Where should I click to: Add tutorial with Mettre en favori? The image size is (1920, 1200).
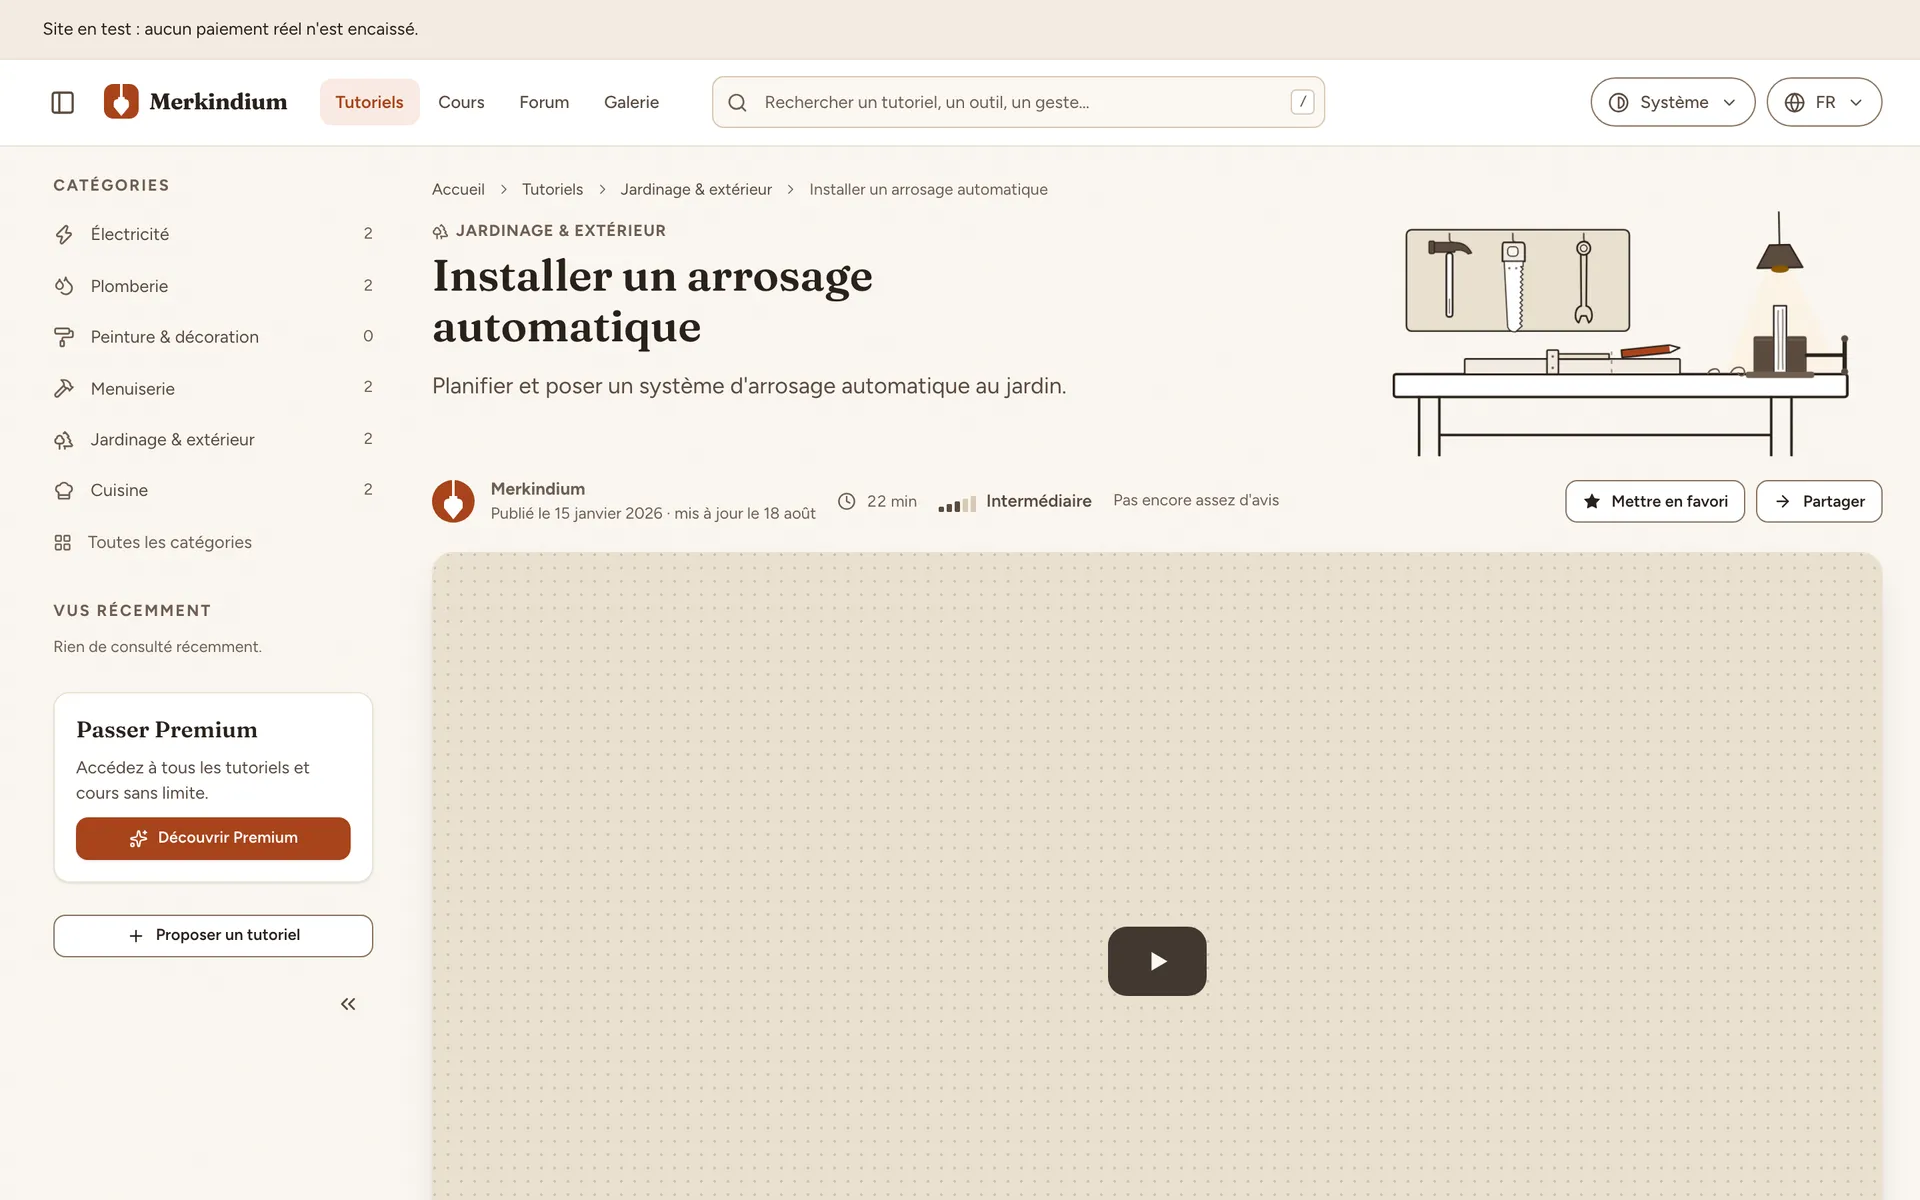pyautogui.click(x=1655, y=501)
